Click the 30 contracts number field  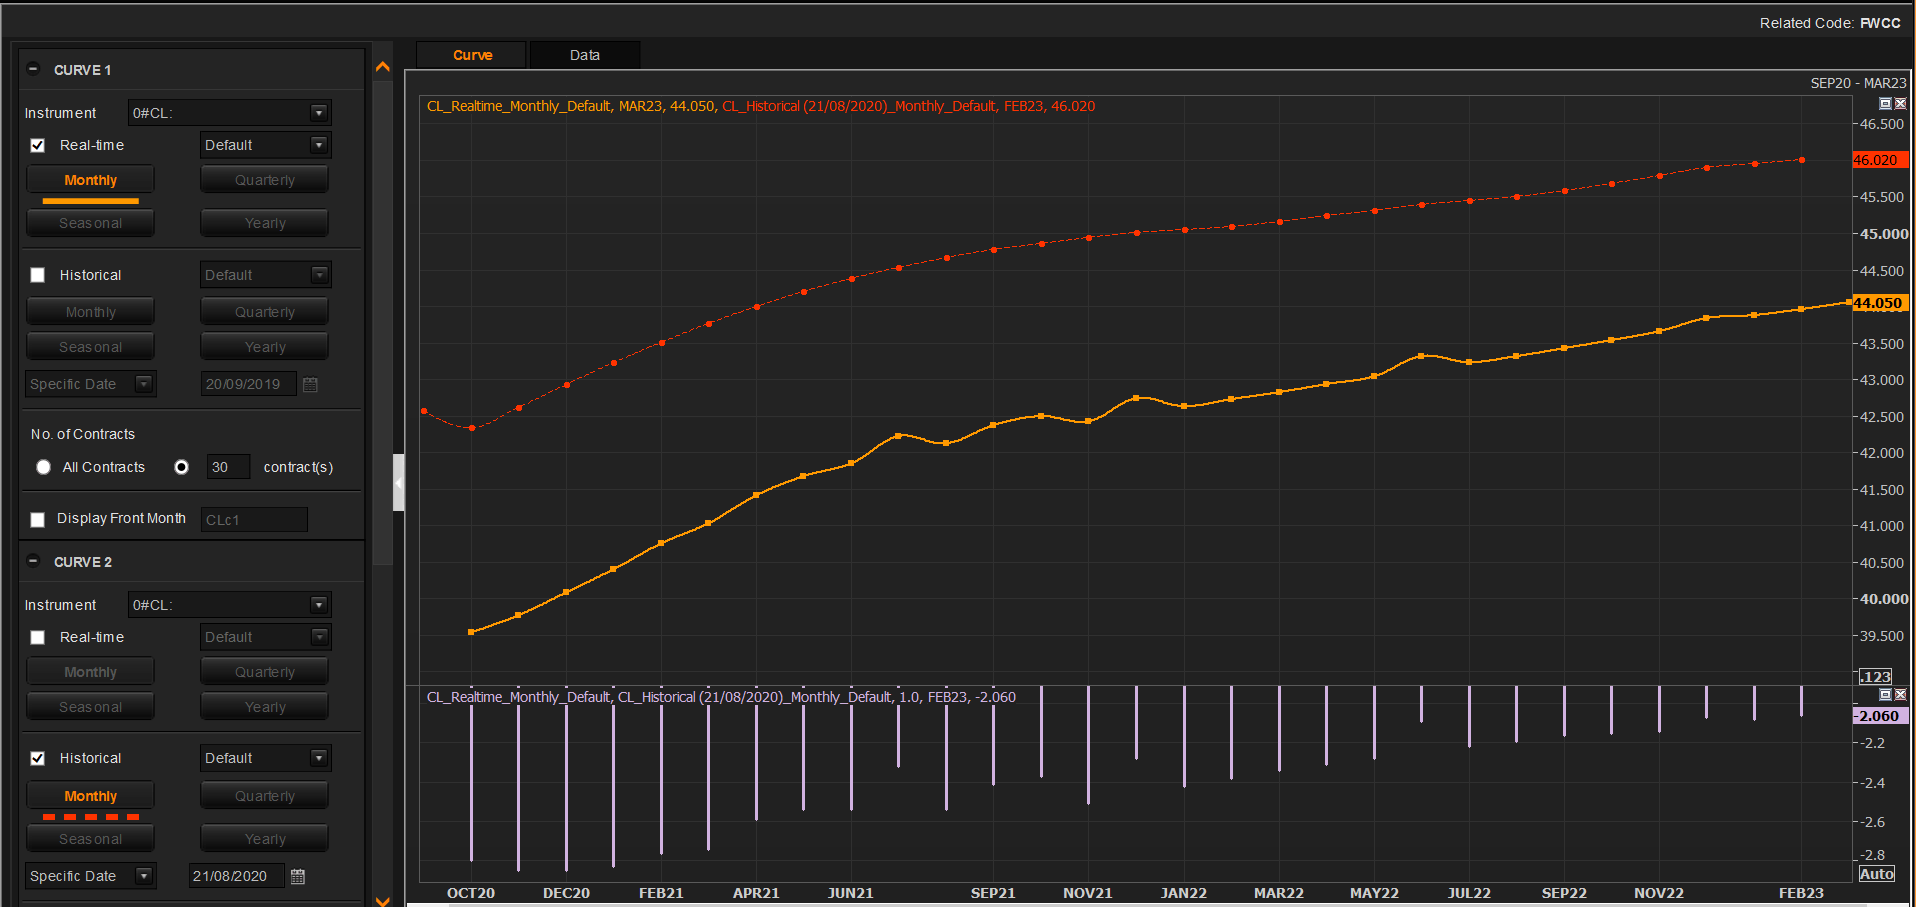coord(228,467)
